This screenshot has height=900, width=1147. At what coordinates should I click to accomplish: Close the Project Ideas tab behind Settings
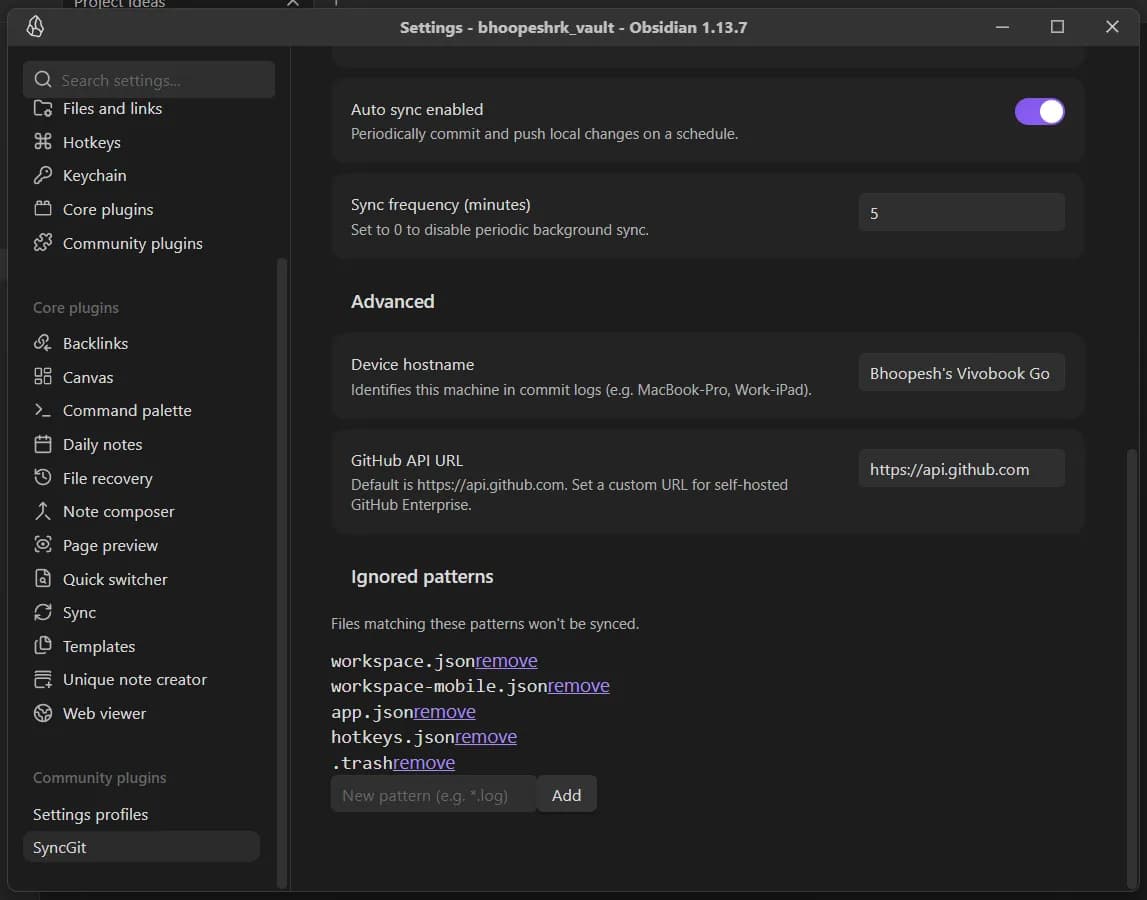[x=293, y=3]
